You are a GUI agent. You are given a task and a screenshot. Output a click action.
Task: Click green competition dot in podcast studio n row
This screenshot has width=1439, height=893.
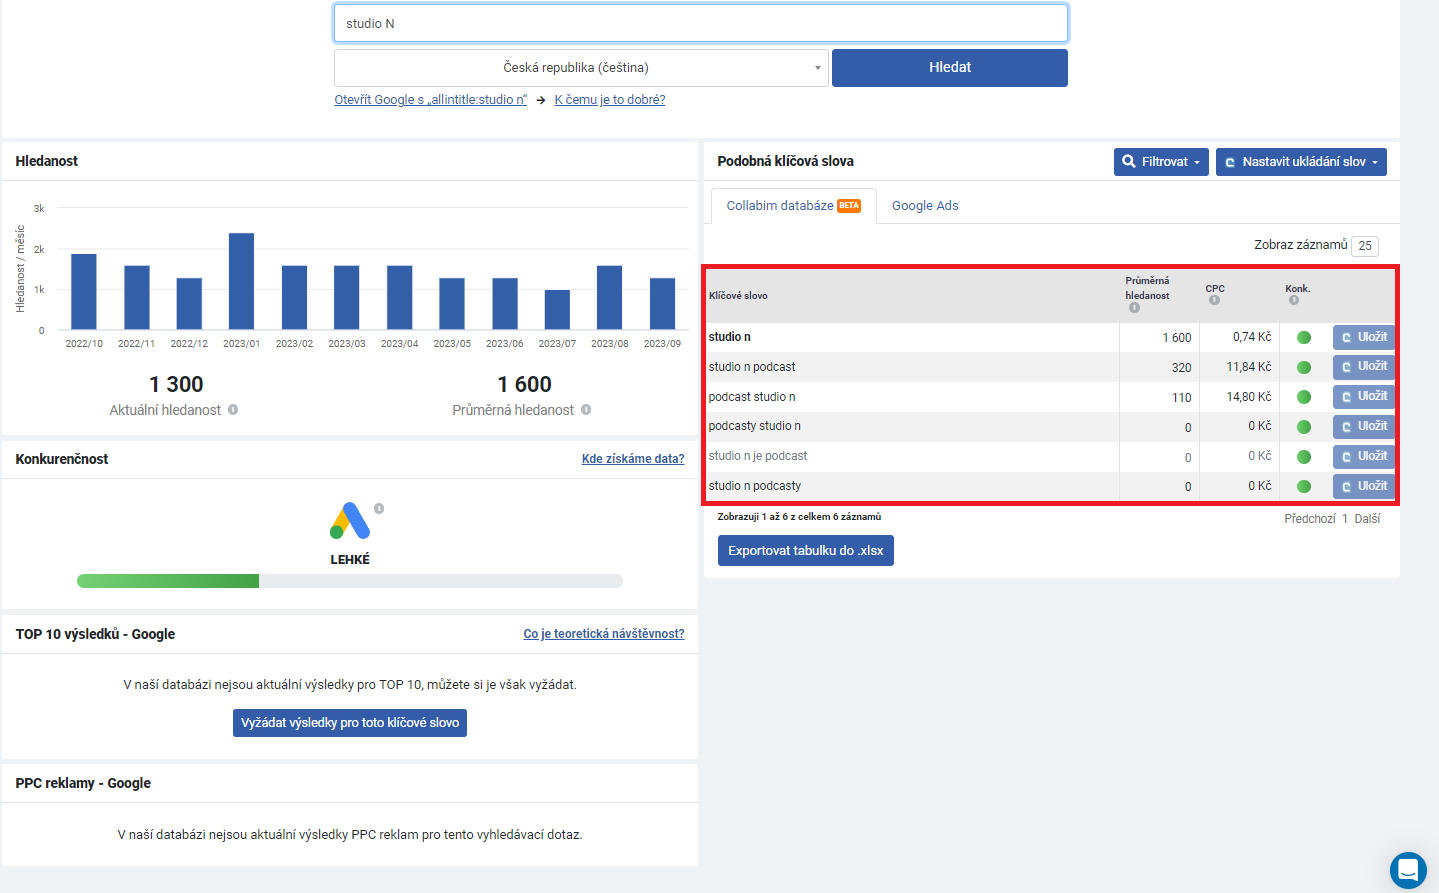coord(1304,397)
